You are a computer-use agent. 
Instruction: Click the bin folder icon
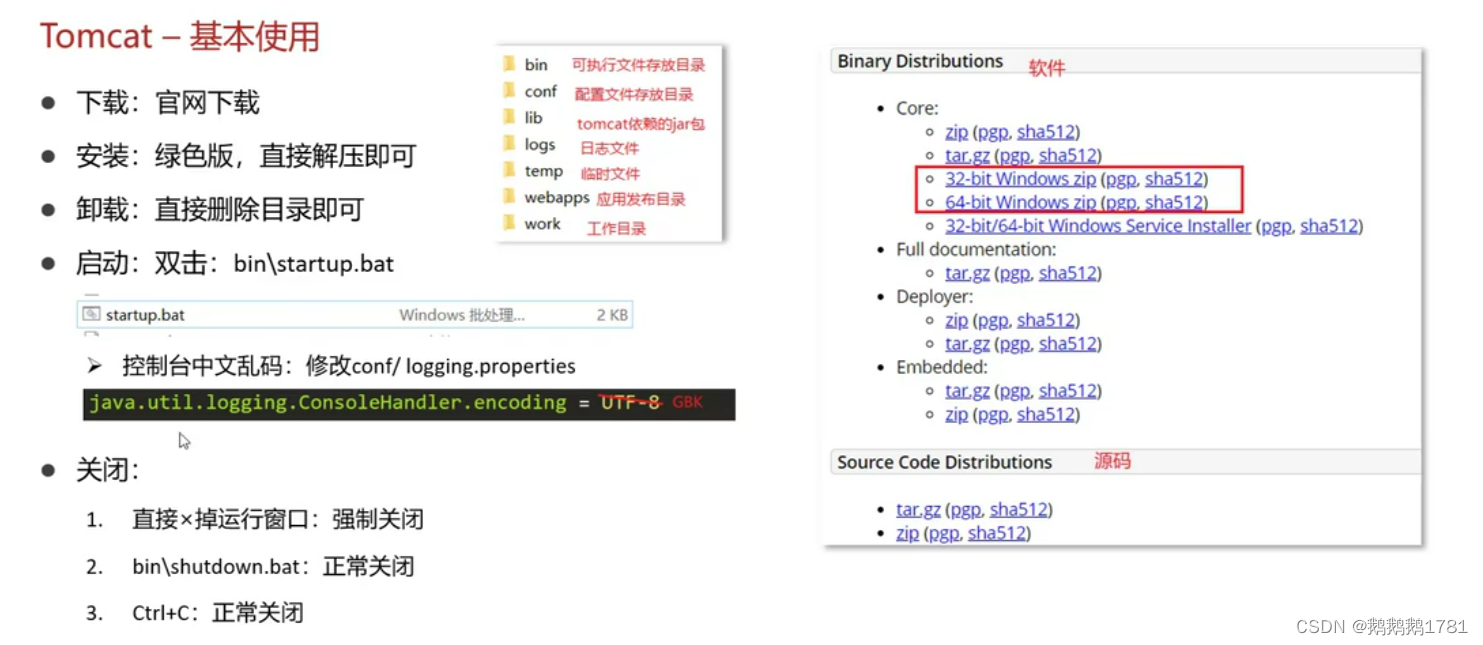pos(510,64)
